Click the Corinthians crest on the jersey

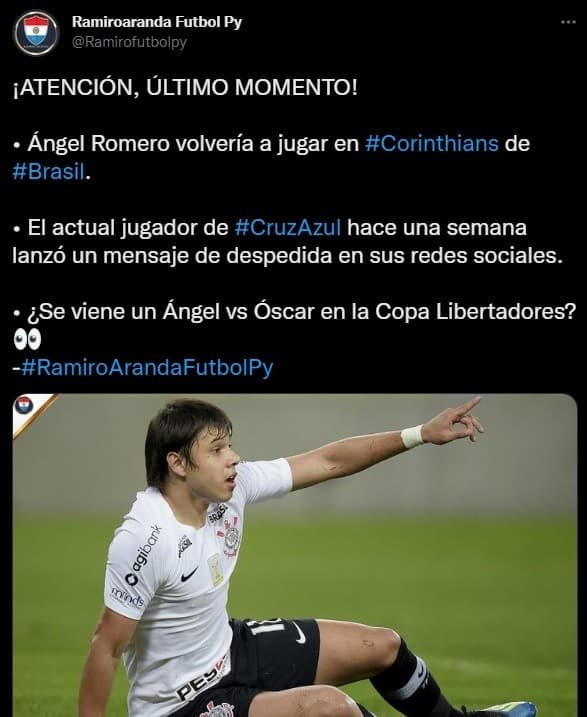[x=229, y=536]
